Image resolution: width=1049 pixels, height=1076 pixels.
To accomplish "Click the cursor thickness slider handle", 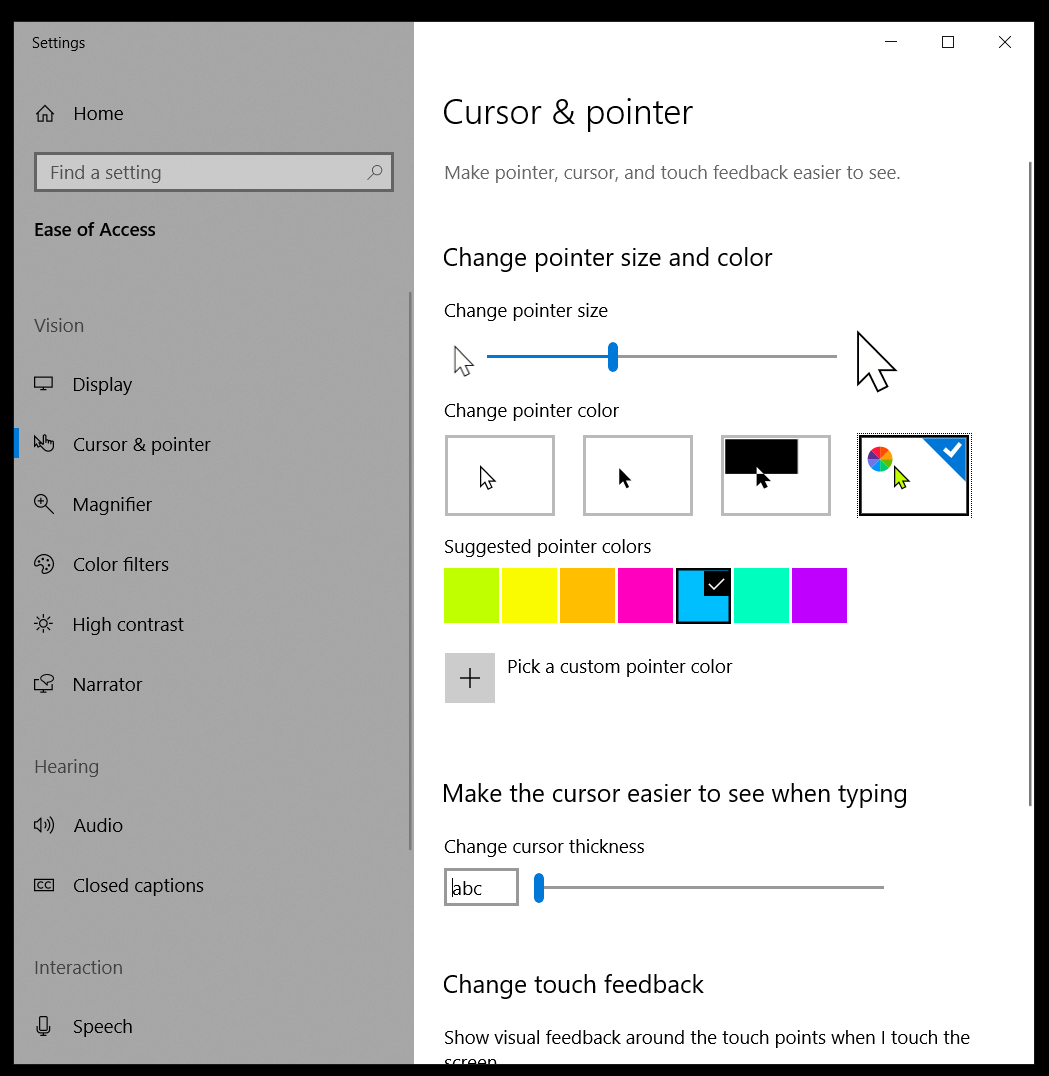I will click(539, 888).
